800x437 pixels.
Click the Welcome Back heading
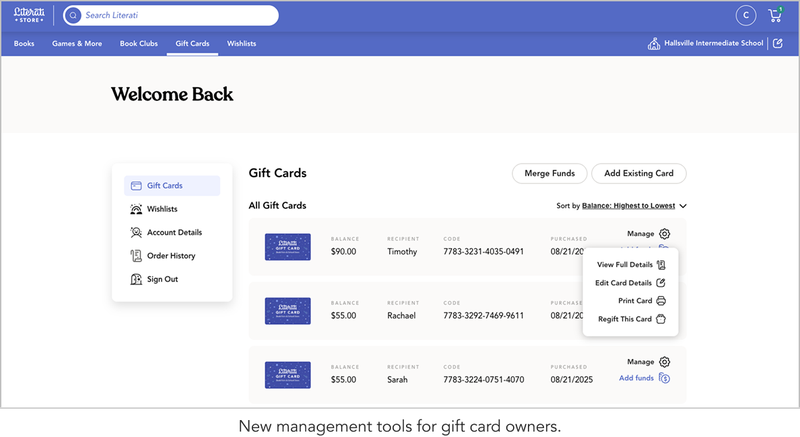click(x=172, y=94)
